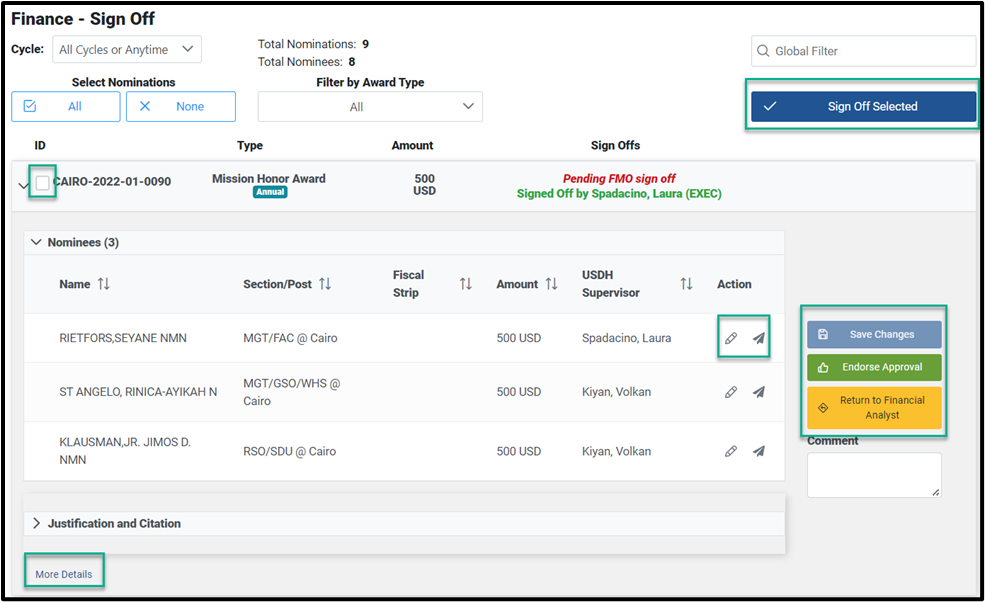Viewport: 985px width, 602px height.
Task: Click 'Signed Off by Spadacino, Laura (EXEC)' text
Action: (x=619, y=194)
